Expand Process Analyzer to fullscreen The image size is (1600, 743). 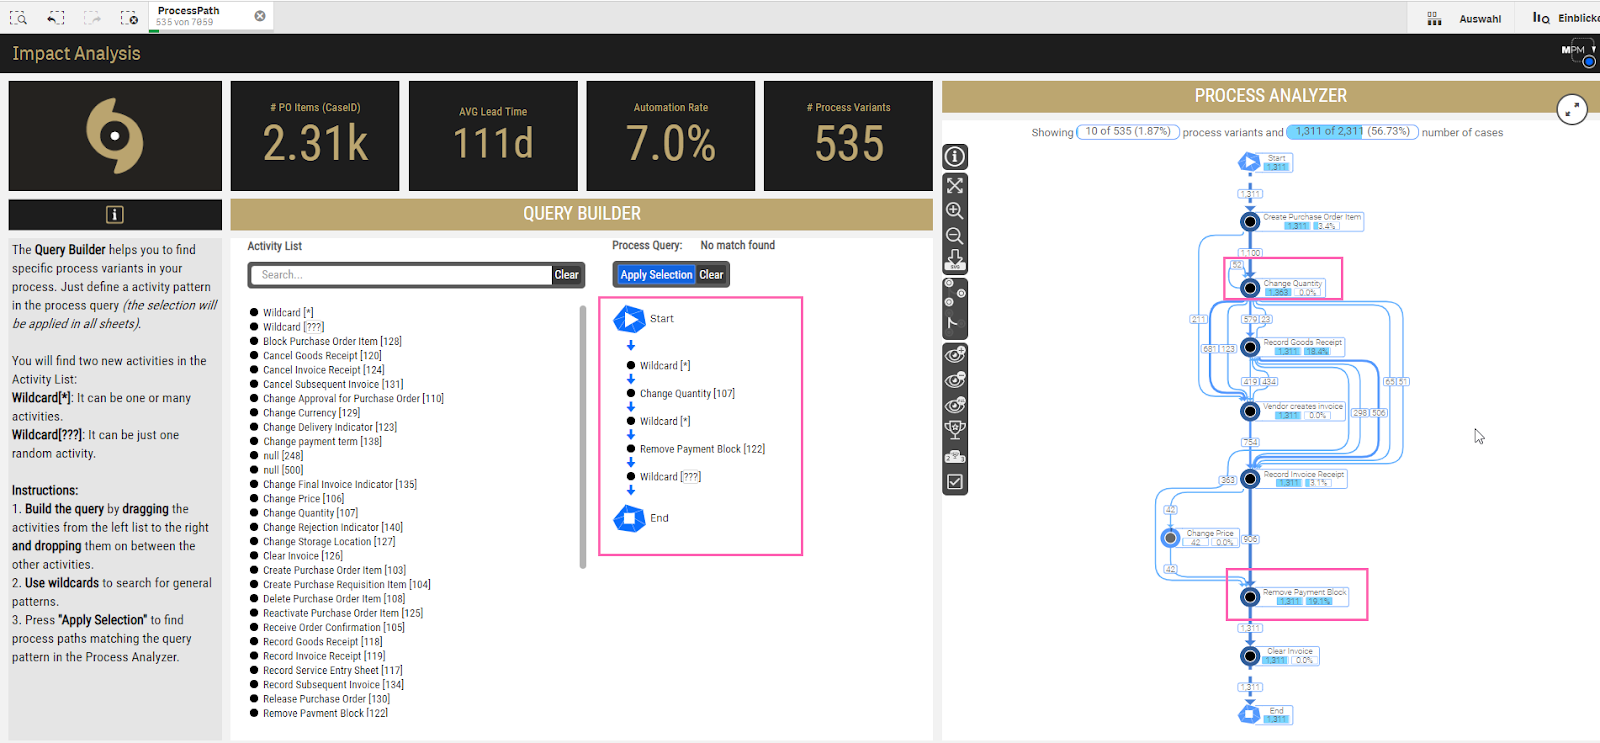tap(1572, 110)
